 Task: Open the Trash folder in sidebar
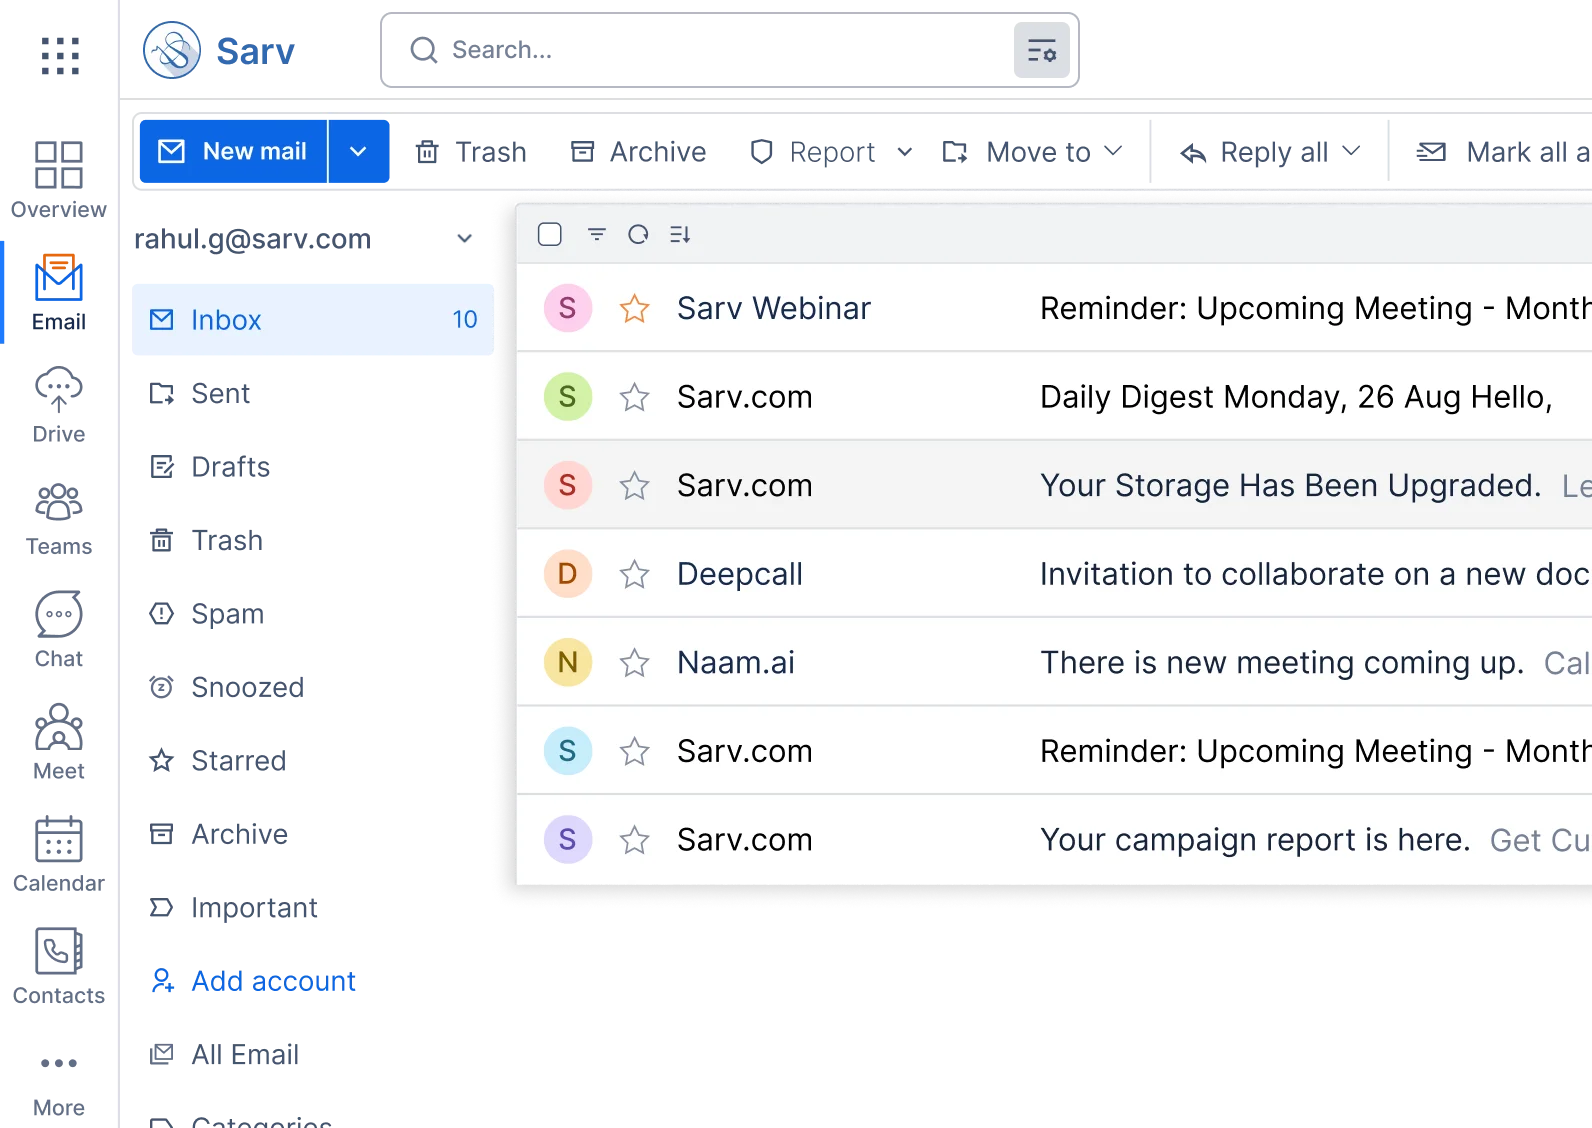[x=313, y=540]
